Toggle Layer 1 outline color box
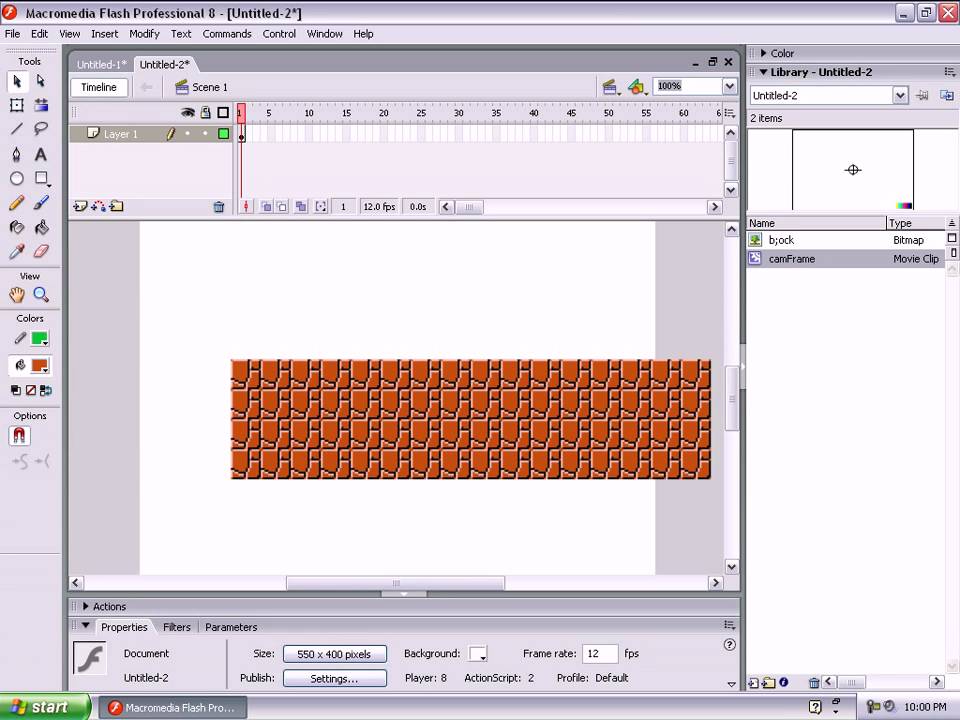Image resolution: width=960 pixels, height=720 pixels. tap(223, 134)
